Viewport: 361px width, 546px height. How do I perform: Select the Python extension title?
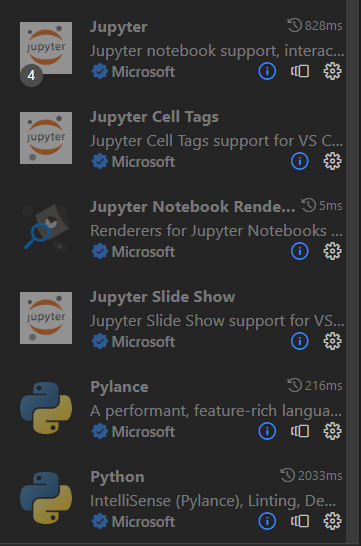click(117, 477)
